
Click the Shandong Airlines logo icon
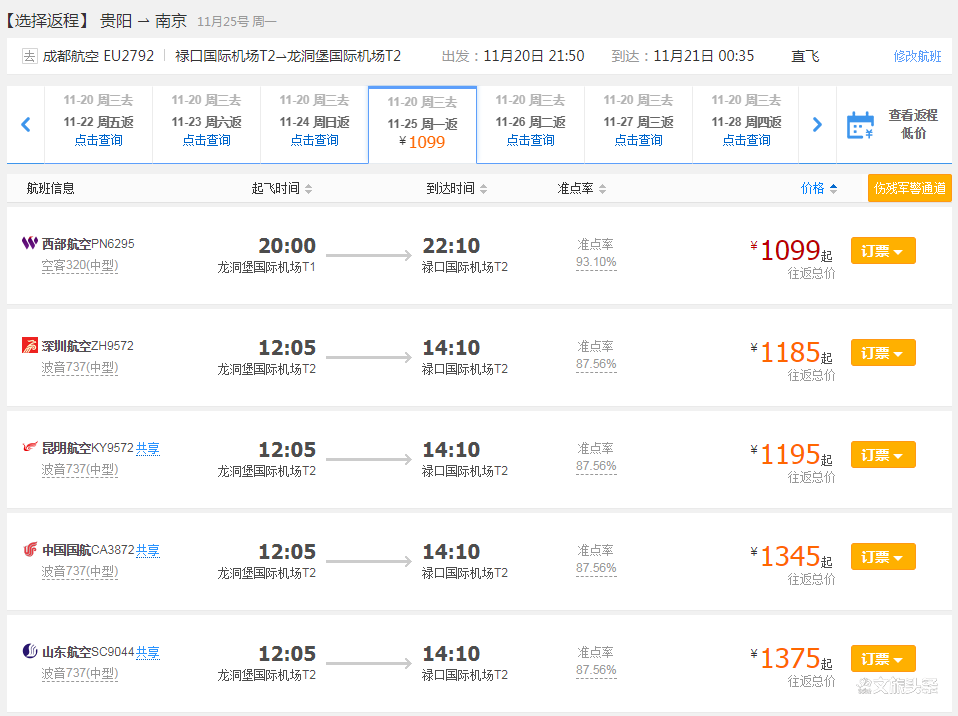click(x=29, y=651)
